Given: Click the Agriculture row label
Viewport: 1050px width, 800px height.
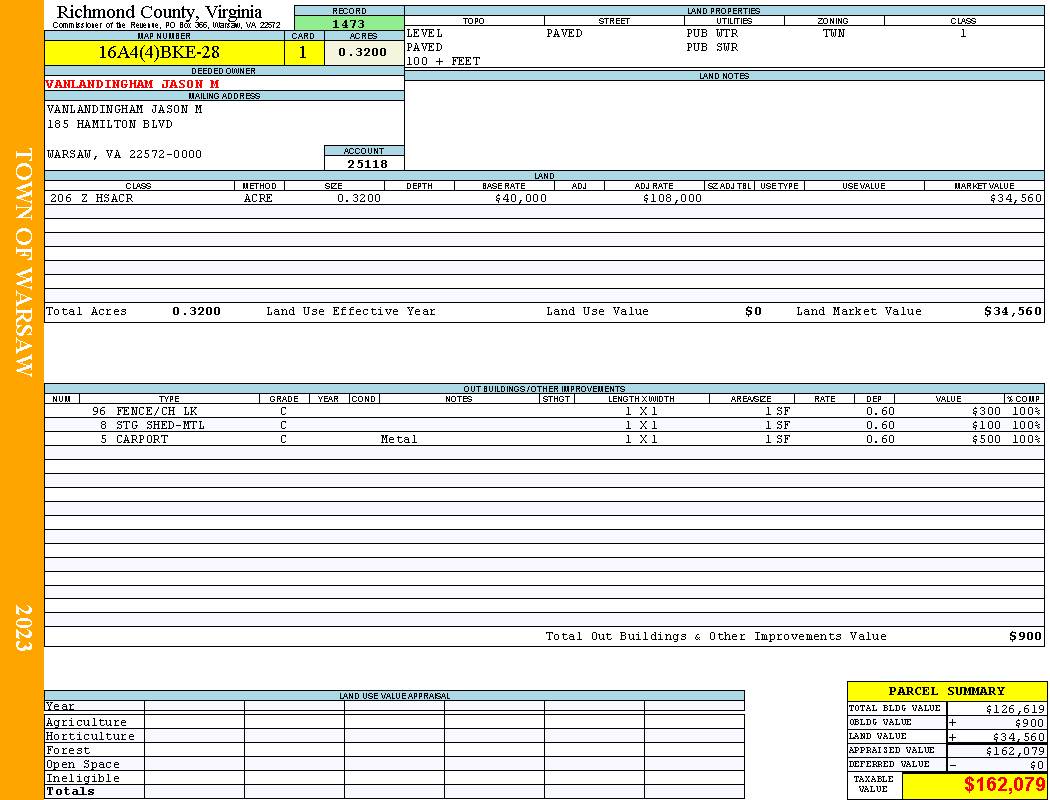Looking at the screenshot, I should coord(86,722).
